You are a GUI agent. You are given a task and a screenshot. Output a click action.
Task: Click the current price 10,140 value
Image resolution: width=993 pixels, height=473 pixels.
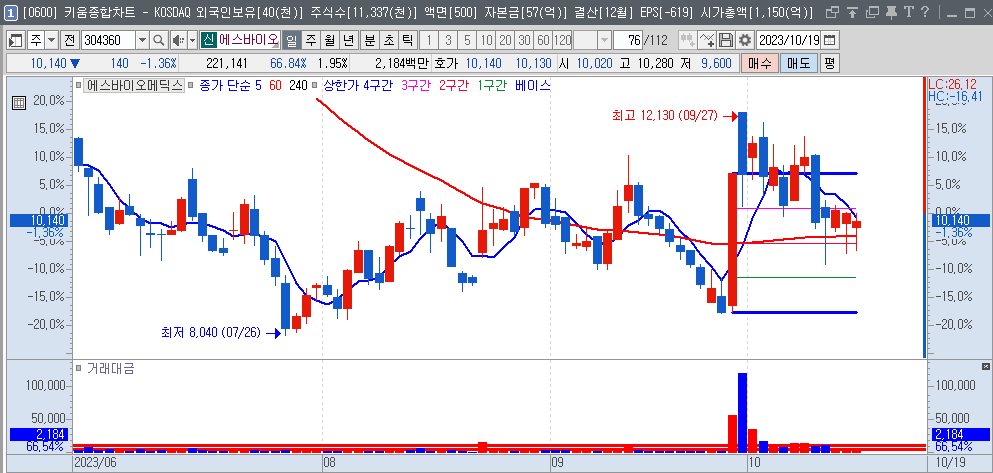(47, 63)
